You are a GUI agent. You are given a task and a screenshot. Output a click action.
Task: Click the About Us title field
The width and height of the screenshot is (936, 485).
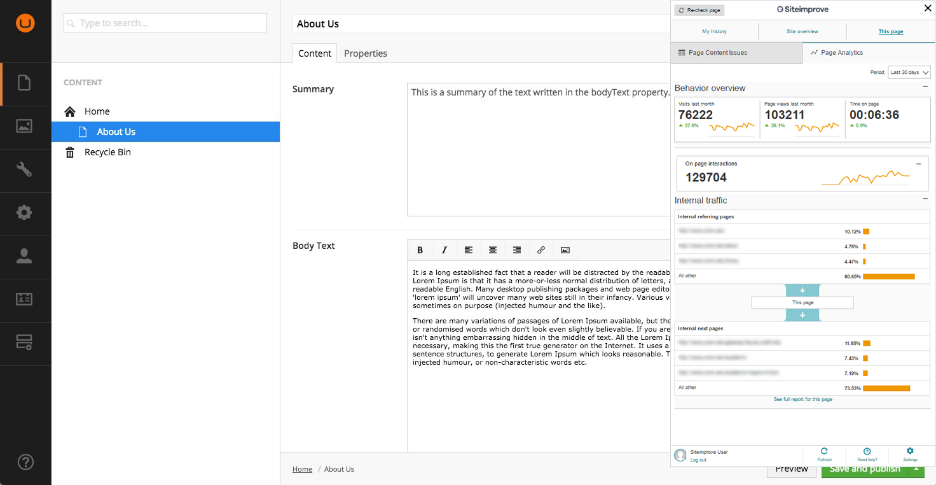point(481,24)
